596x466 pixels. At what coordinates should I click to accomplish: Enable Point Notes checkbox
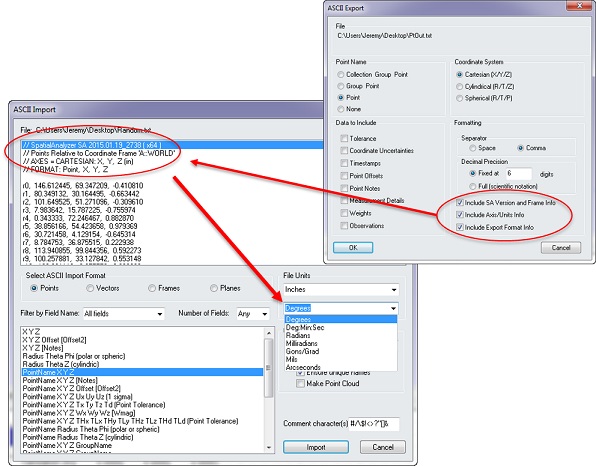click(344, 188)
